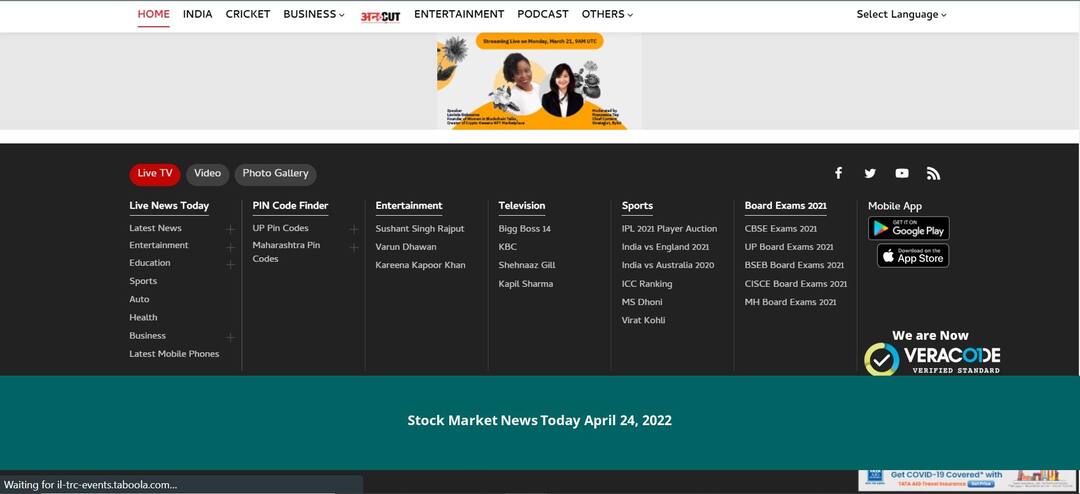Click the PIN Code Finder heading
The height and width of the screenshot is (494, 1080).
[291, 205]
